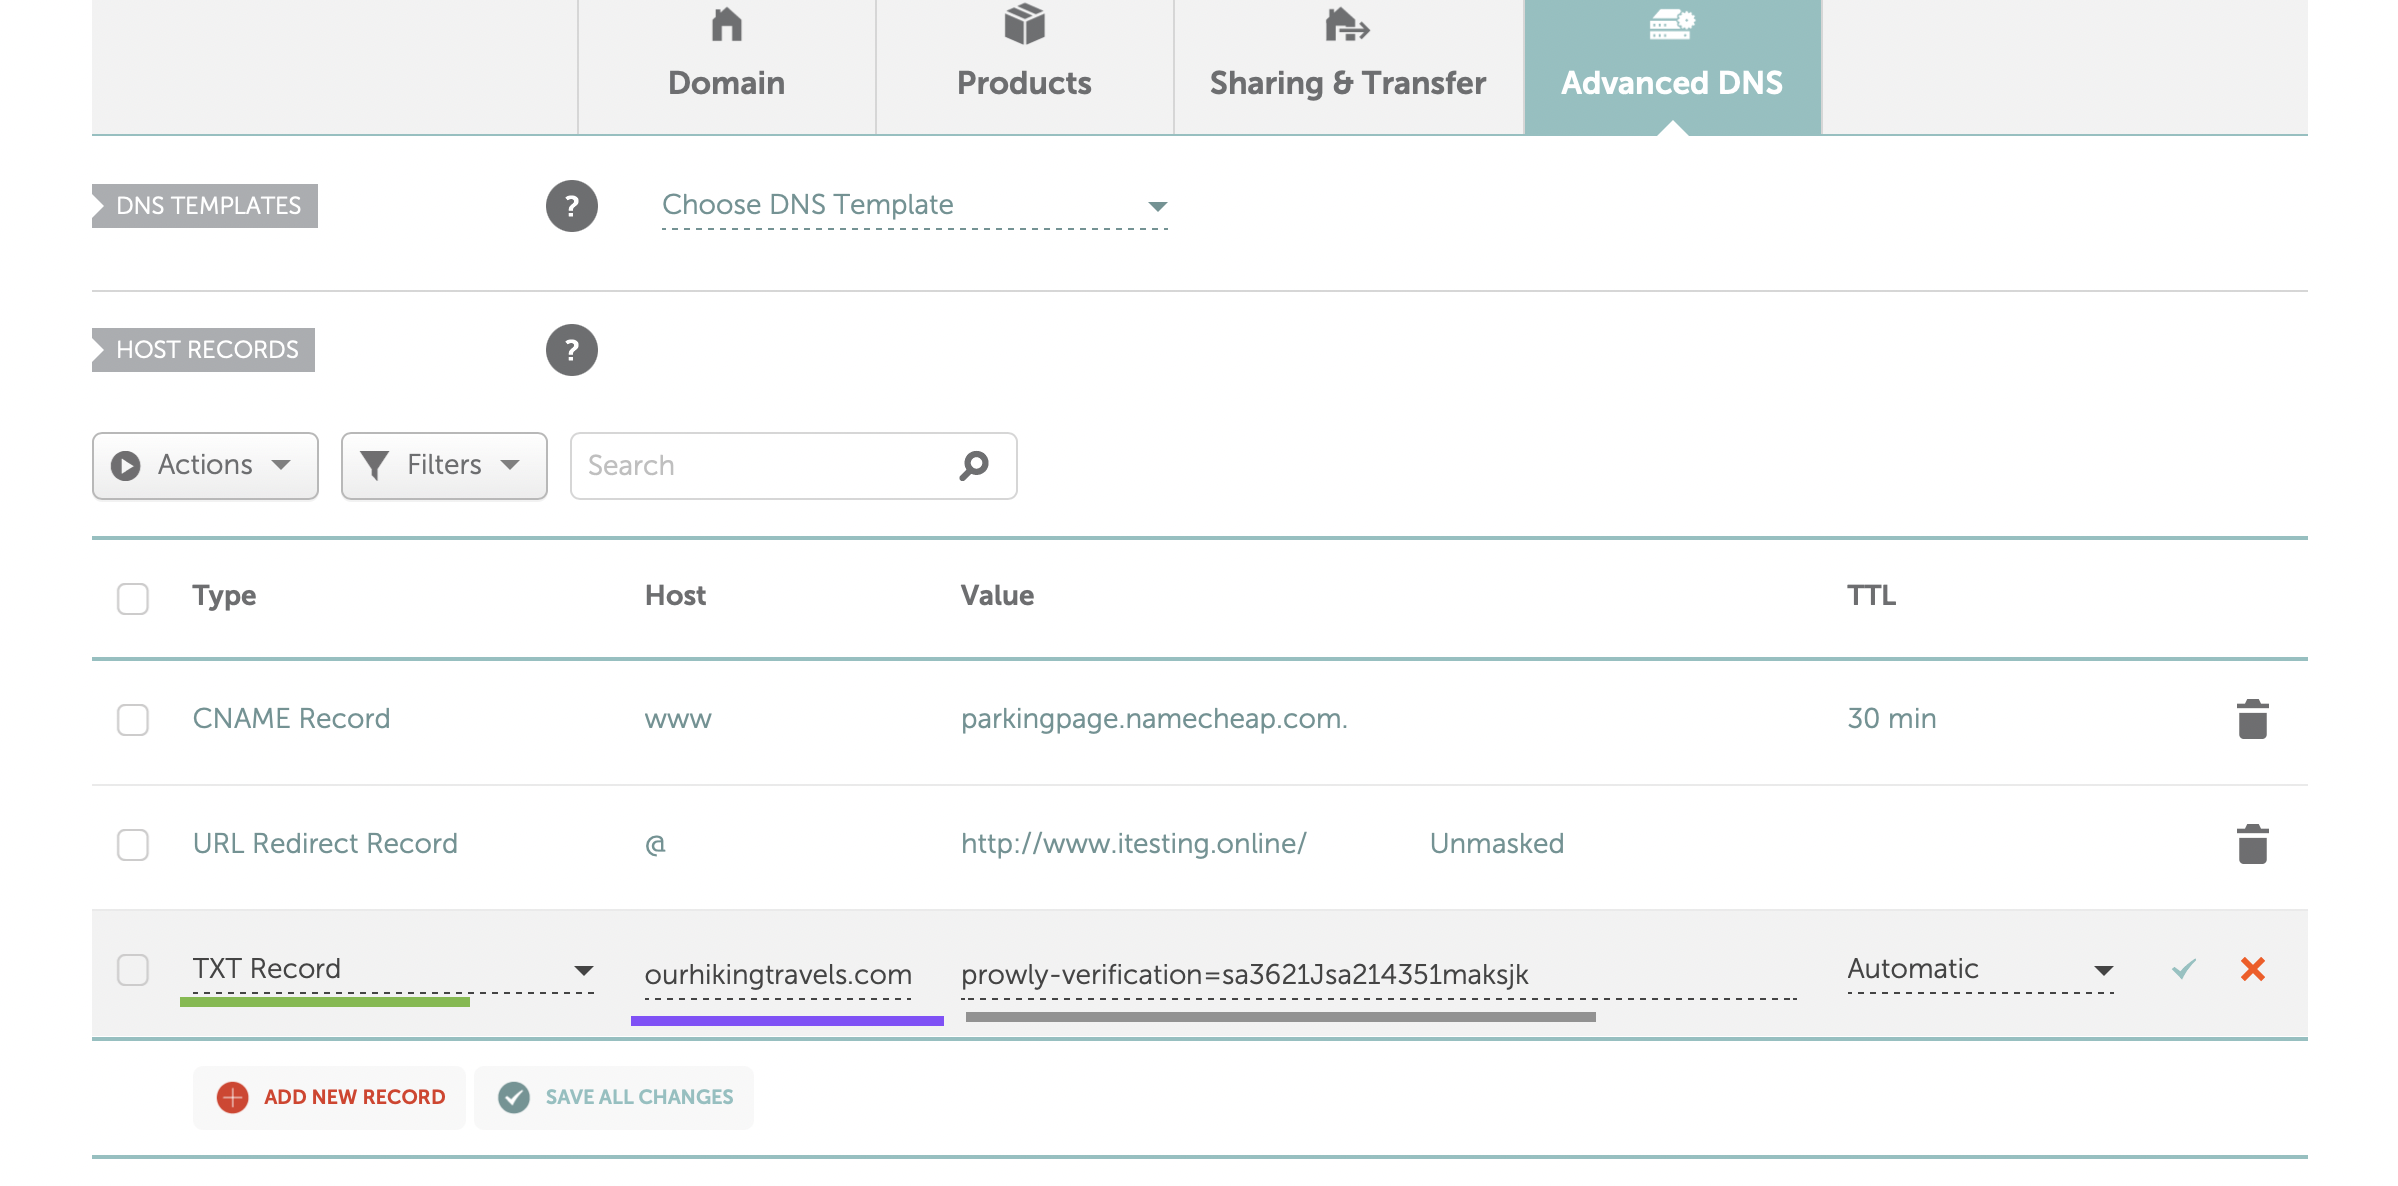
Task: Check the URL Redirect Record row checkbox
Action: (x=132, y=845)
